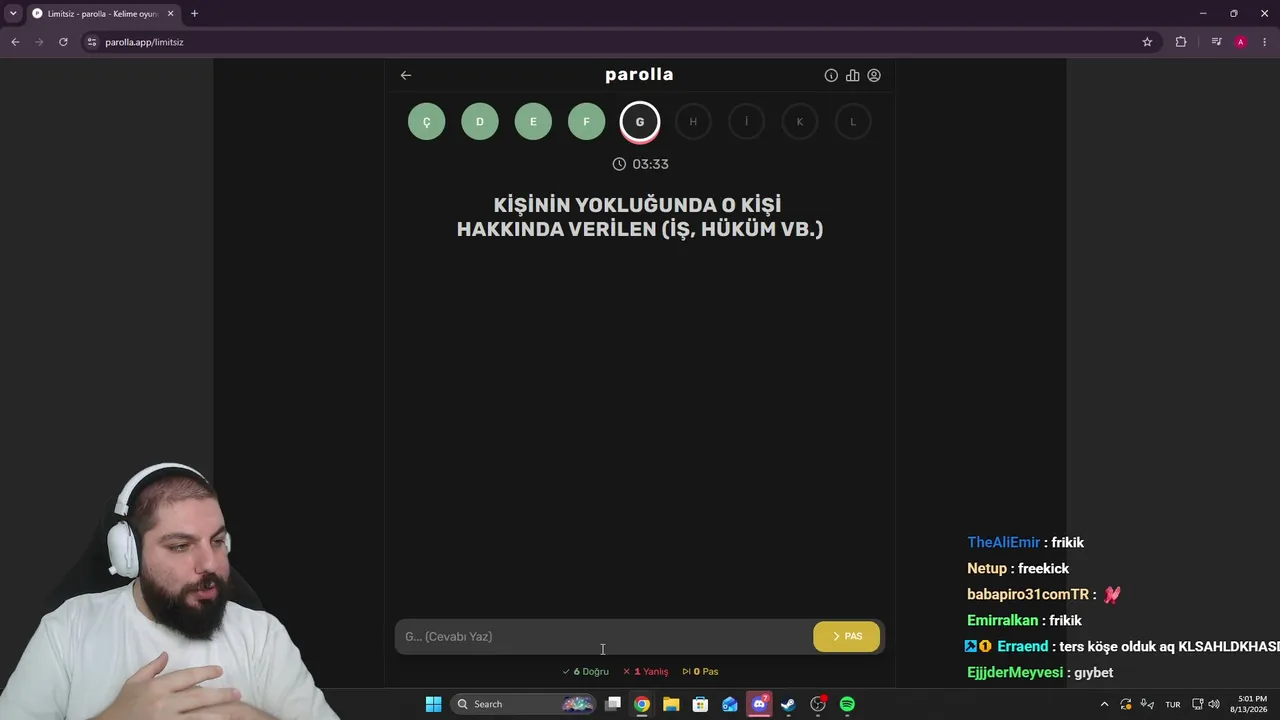Show hidden system tray icons
Image resolution: width=1280 pixels, height=720 pixels.
(1104, 704)
